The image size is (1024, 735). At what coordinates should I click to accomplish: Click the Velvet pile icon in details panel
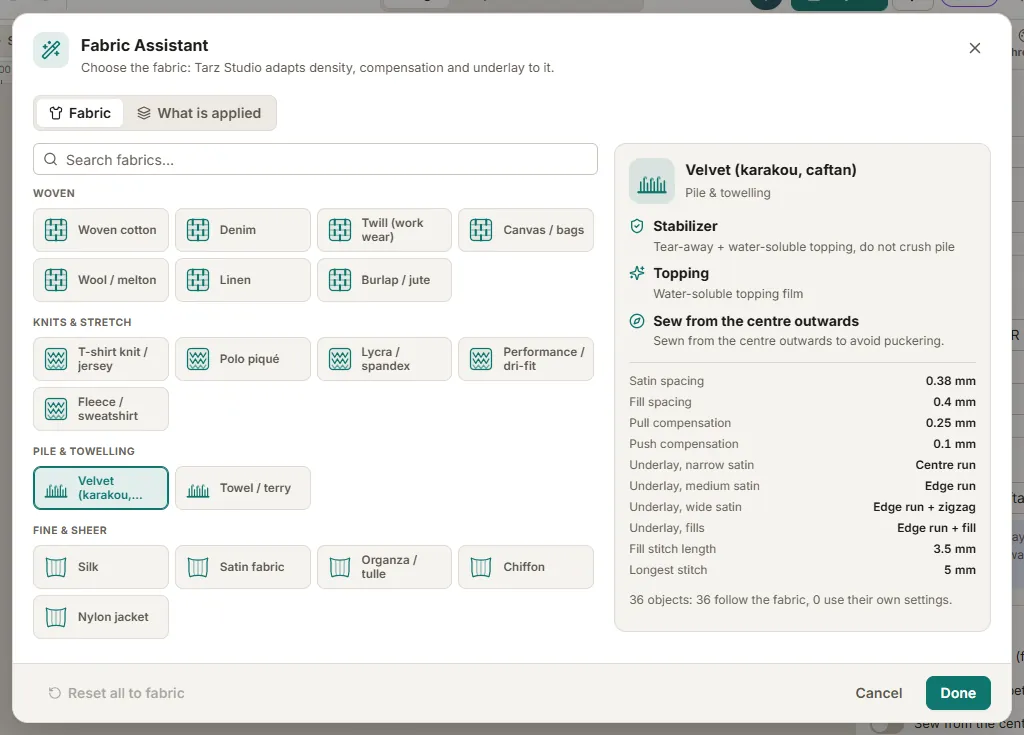[652, 181]
